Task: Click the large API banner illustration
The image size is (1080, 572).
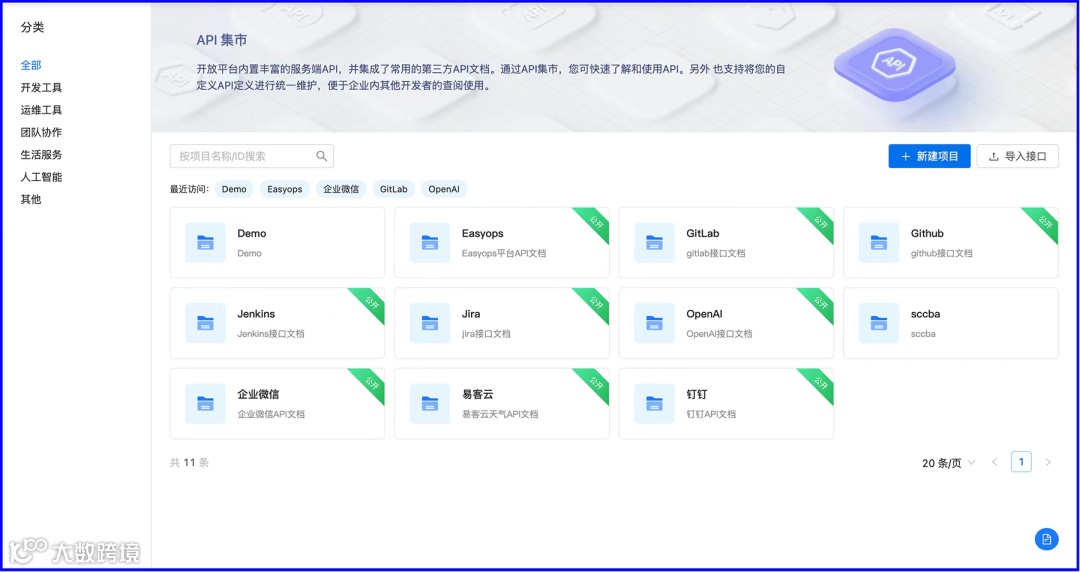Action: tap(894, 65)
